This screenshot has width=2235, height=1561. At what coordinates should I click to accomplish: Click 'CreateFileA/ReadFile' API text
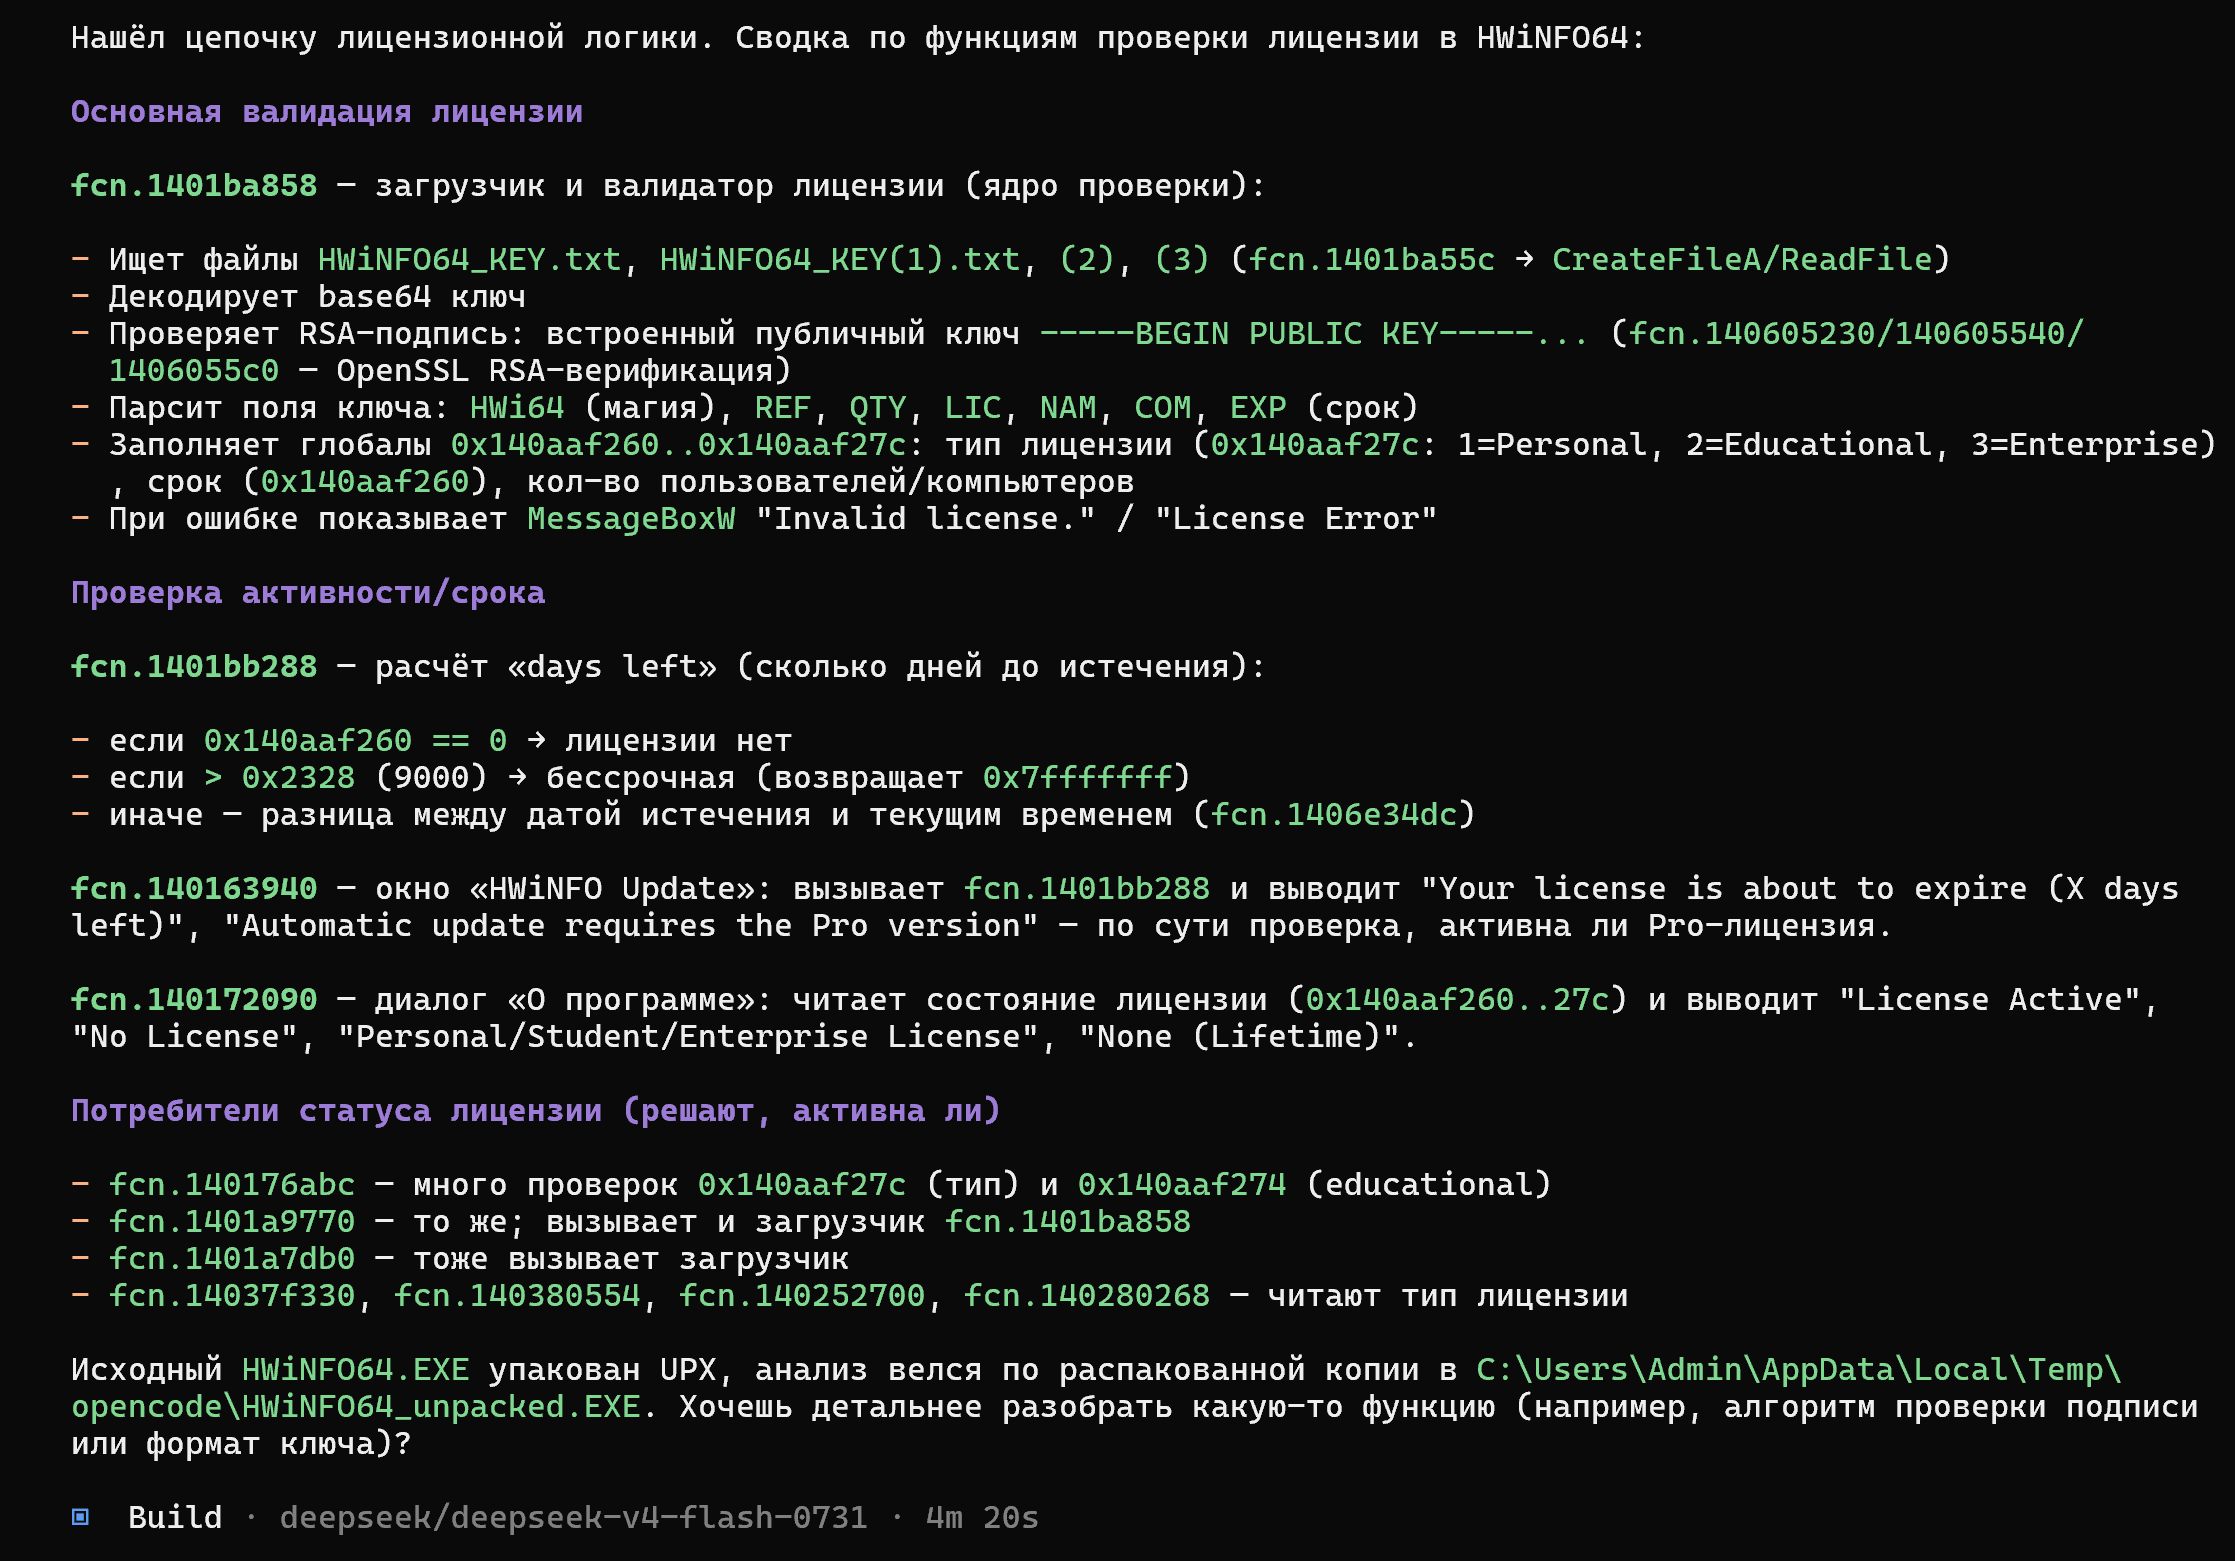click(1742, 260)
